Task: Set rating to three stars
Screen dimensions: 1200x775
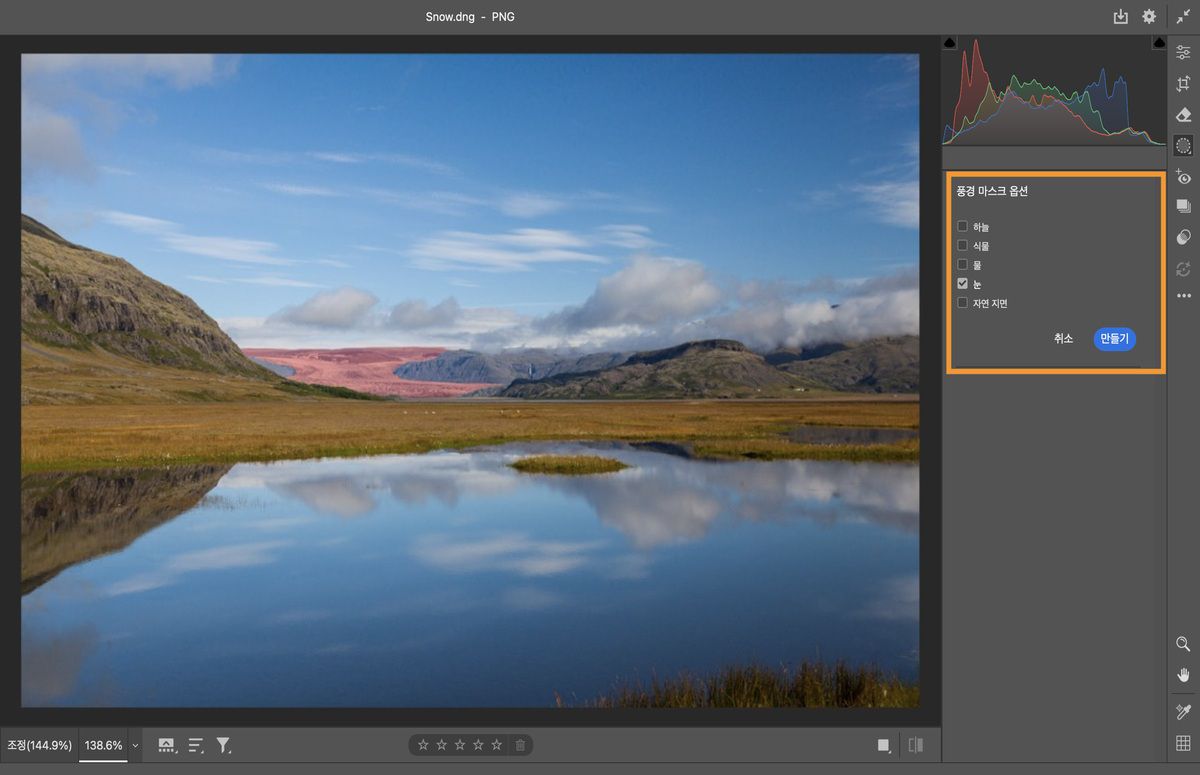Action: tap(460, 745)
